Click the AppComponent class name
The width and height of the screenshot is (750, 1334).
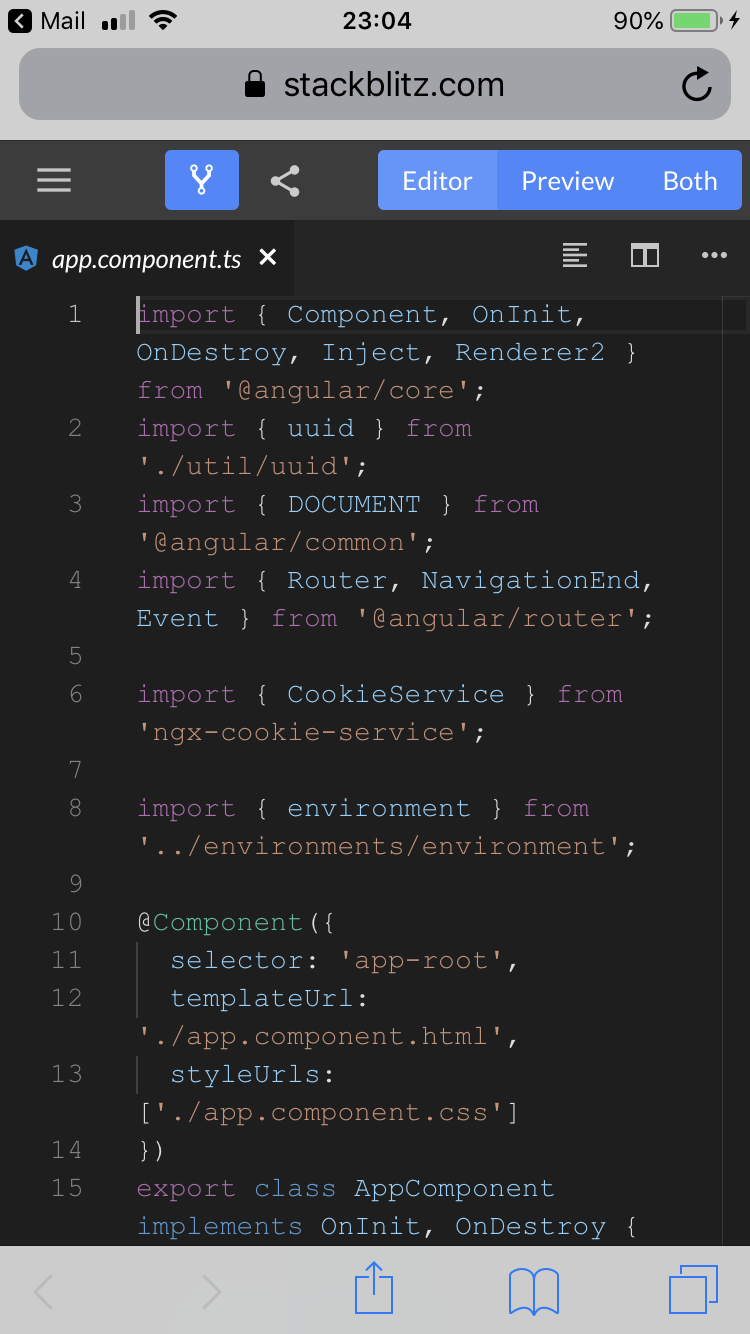pos(454,1188)
